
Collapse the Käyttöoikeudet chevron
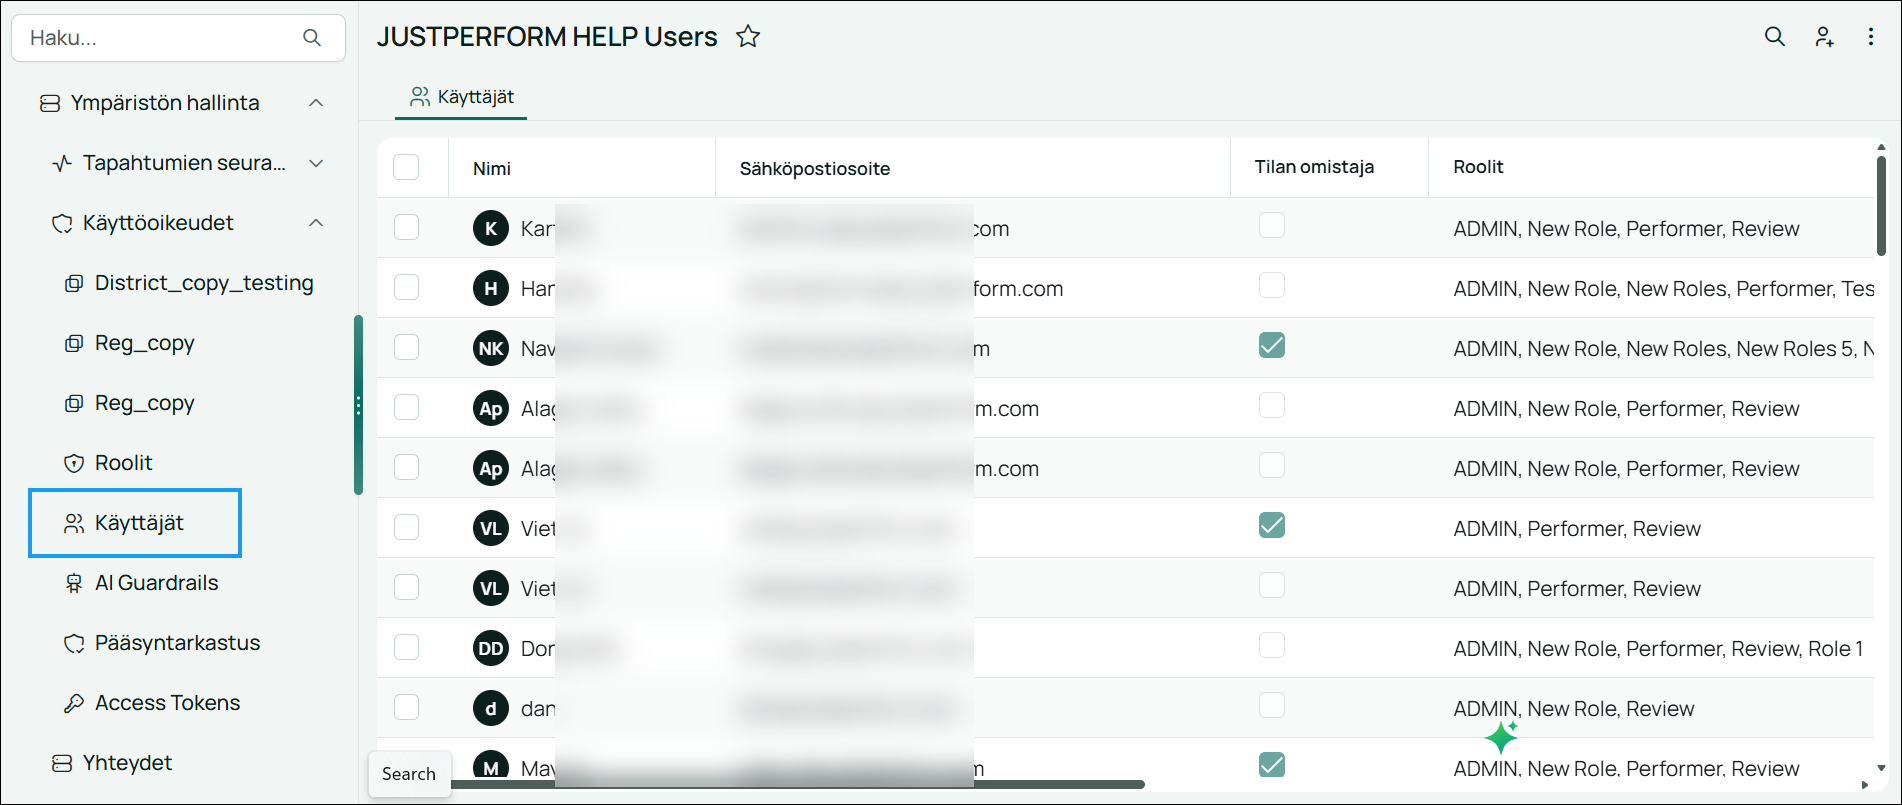316,223
